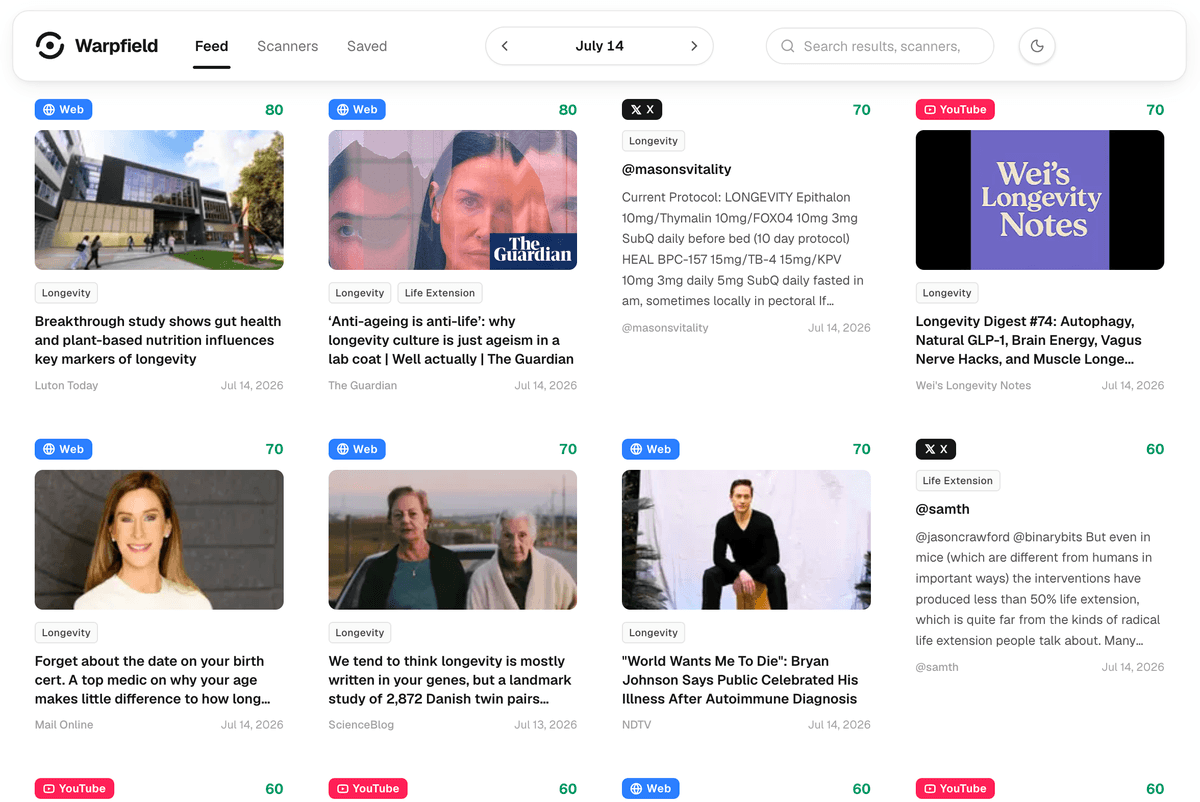Screen dimensions: 1200x802
Task: Click the 'Mail Online' source name
Action: click(x=64, y=725)
